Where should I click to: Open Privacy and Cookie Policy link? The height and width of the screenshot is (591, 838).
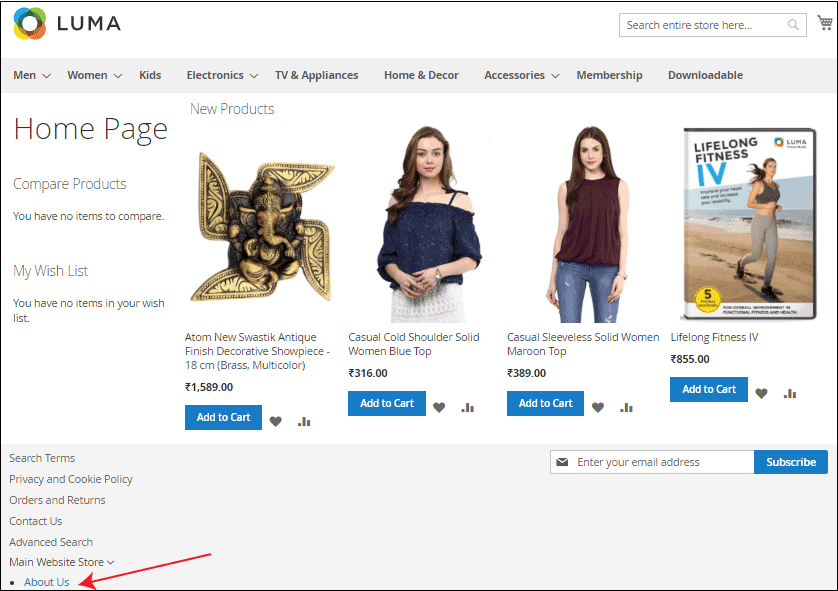71,479
